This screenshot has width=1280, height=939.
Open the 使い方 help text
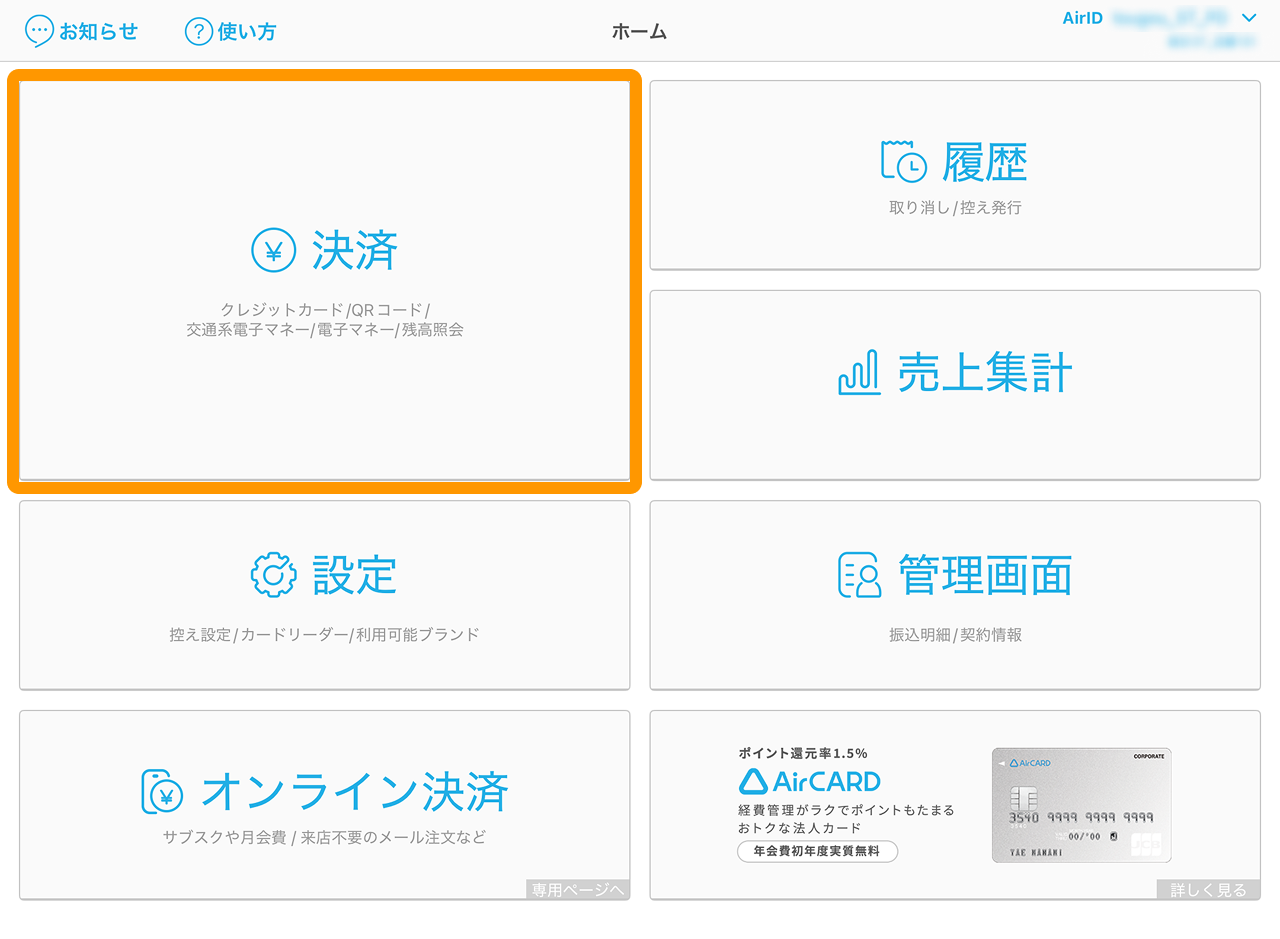246,31
